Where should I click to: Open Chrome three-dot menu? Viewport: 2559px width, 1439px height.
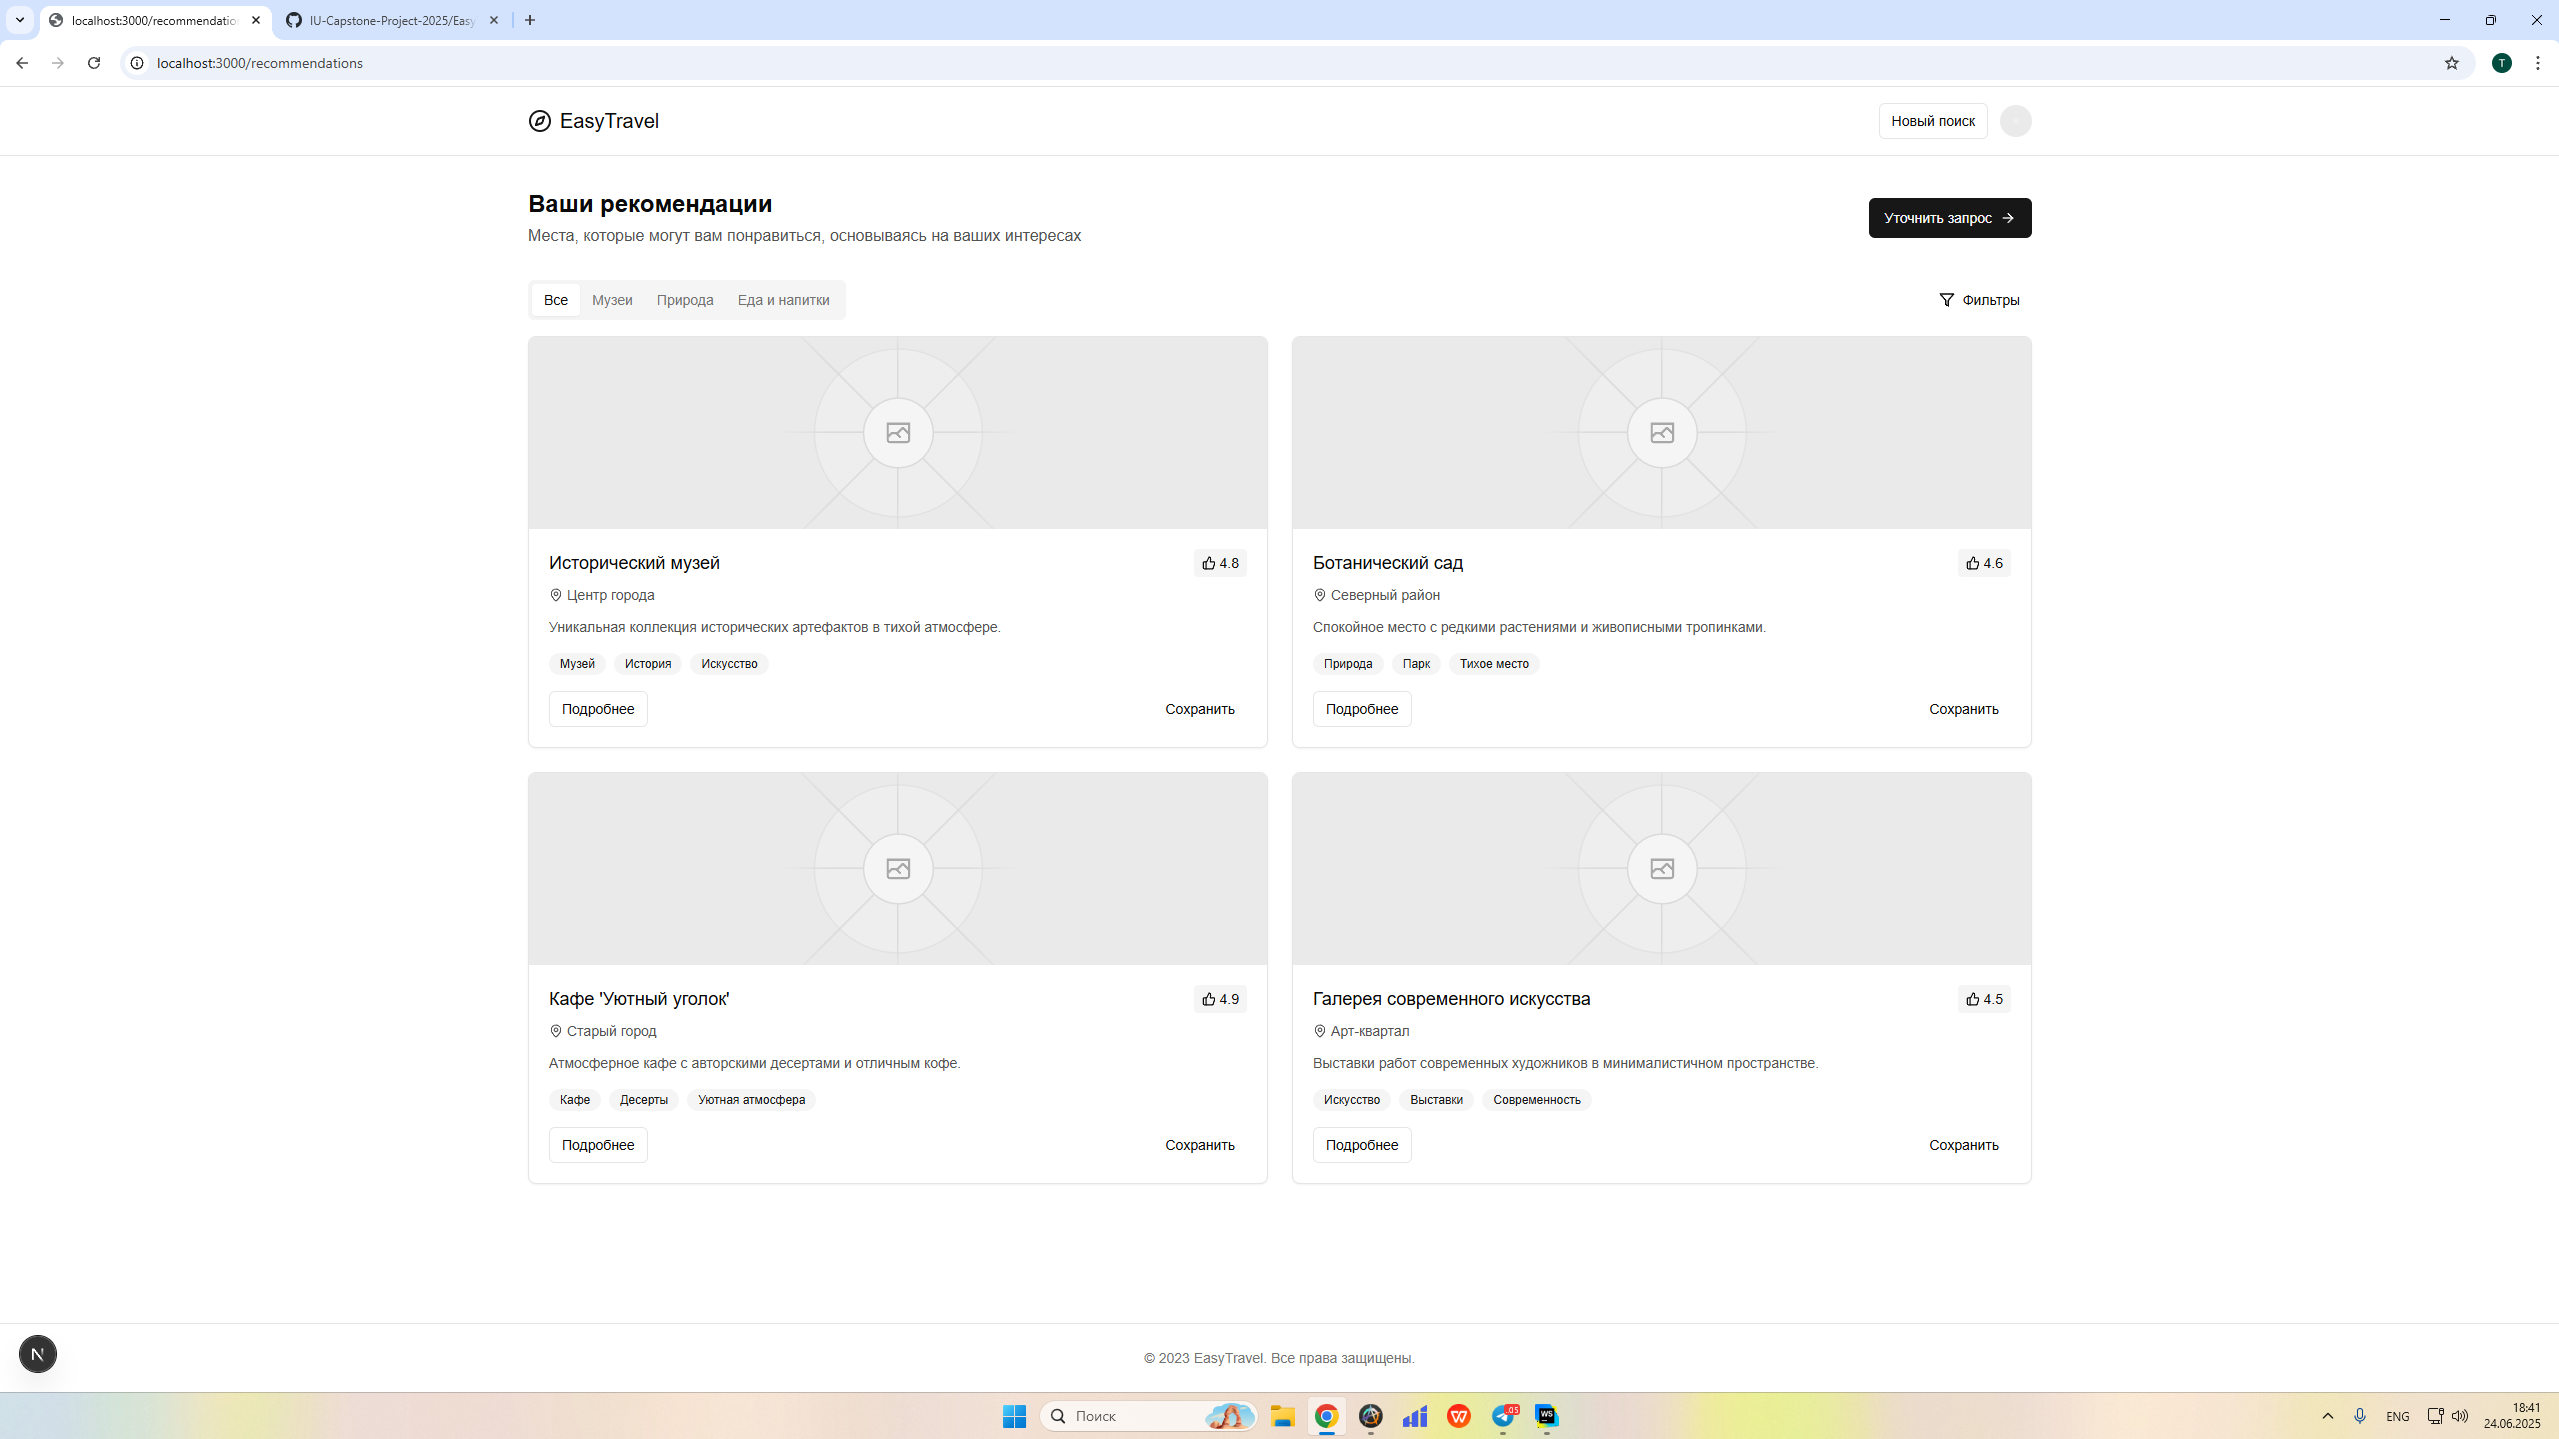2537,63
